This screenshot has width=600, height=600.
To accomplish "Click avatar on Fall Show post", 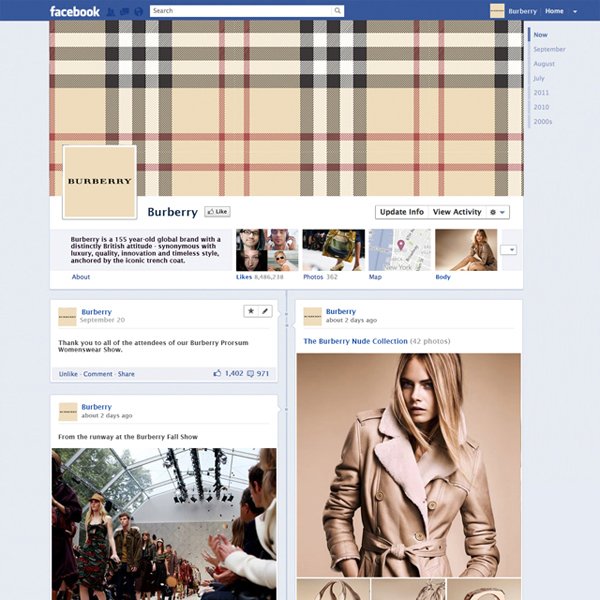I will (x=68, y=412).
